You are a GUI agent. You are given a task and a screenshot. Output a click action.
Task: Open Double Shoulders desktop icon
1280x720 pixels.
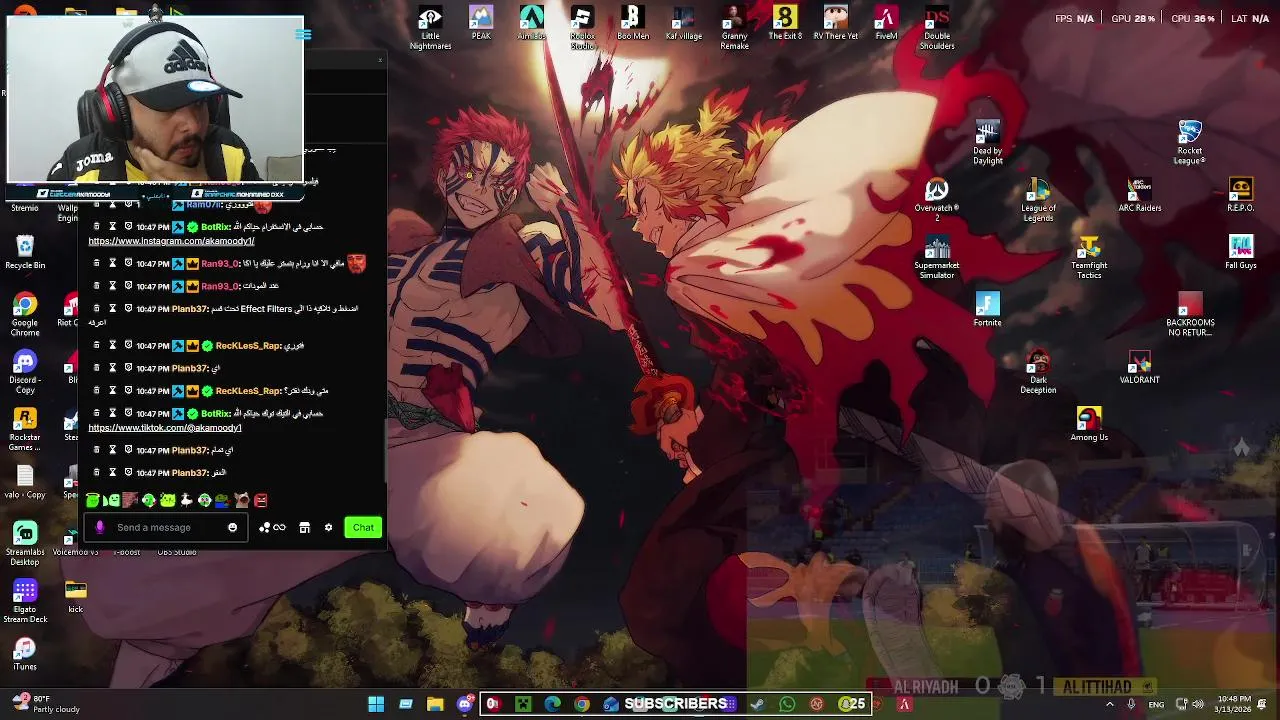click(937, 28)
